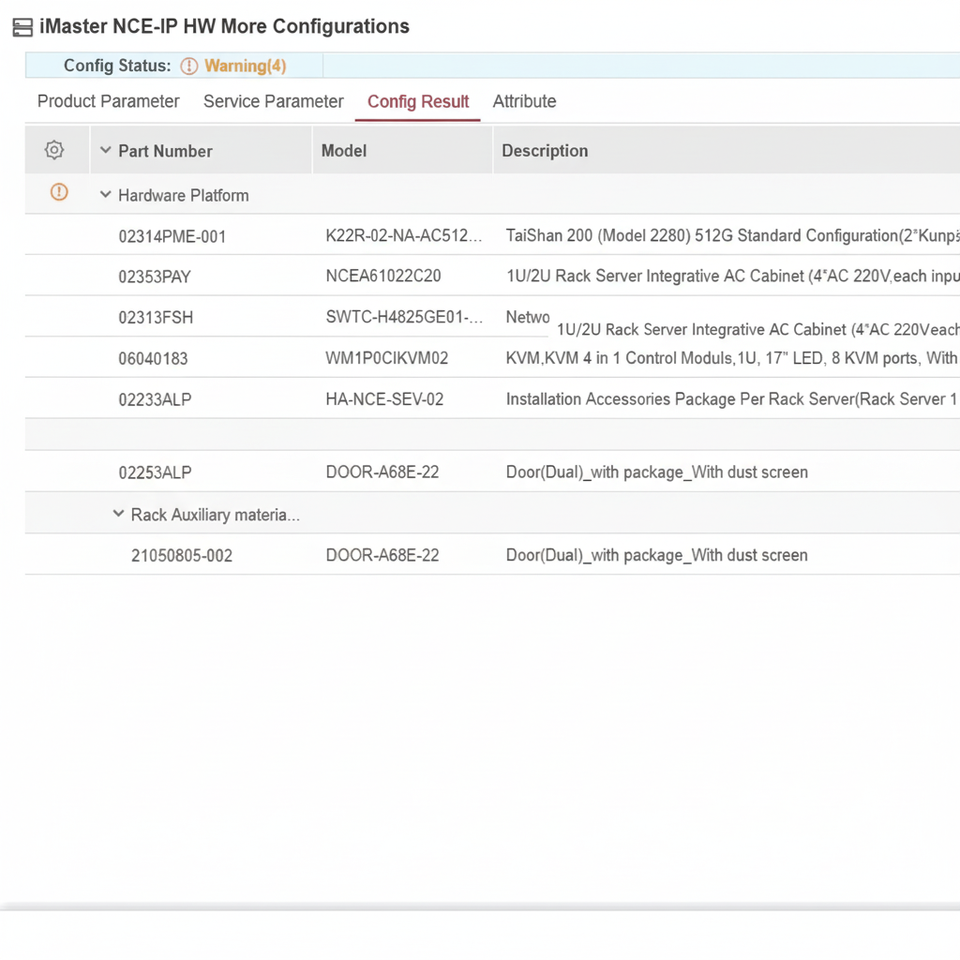Click model HA-NCE-SEV-02 cell
Image resolution: width=960 pixels, height=960 pixels.
pos(384,399)
